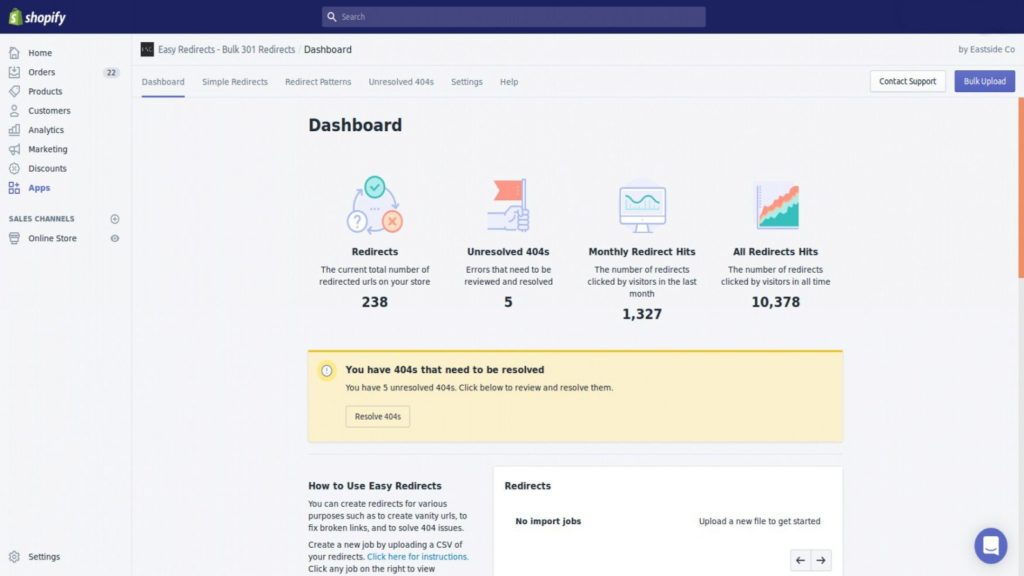Click the Online Store shop icon
This screenshot has width=1024, height=576.
14,238
